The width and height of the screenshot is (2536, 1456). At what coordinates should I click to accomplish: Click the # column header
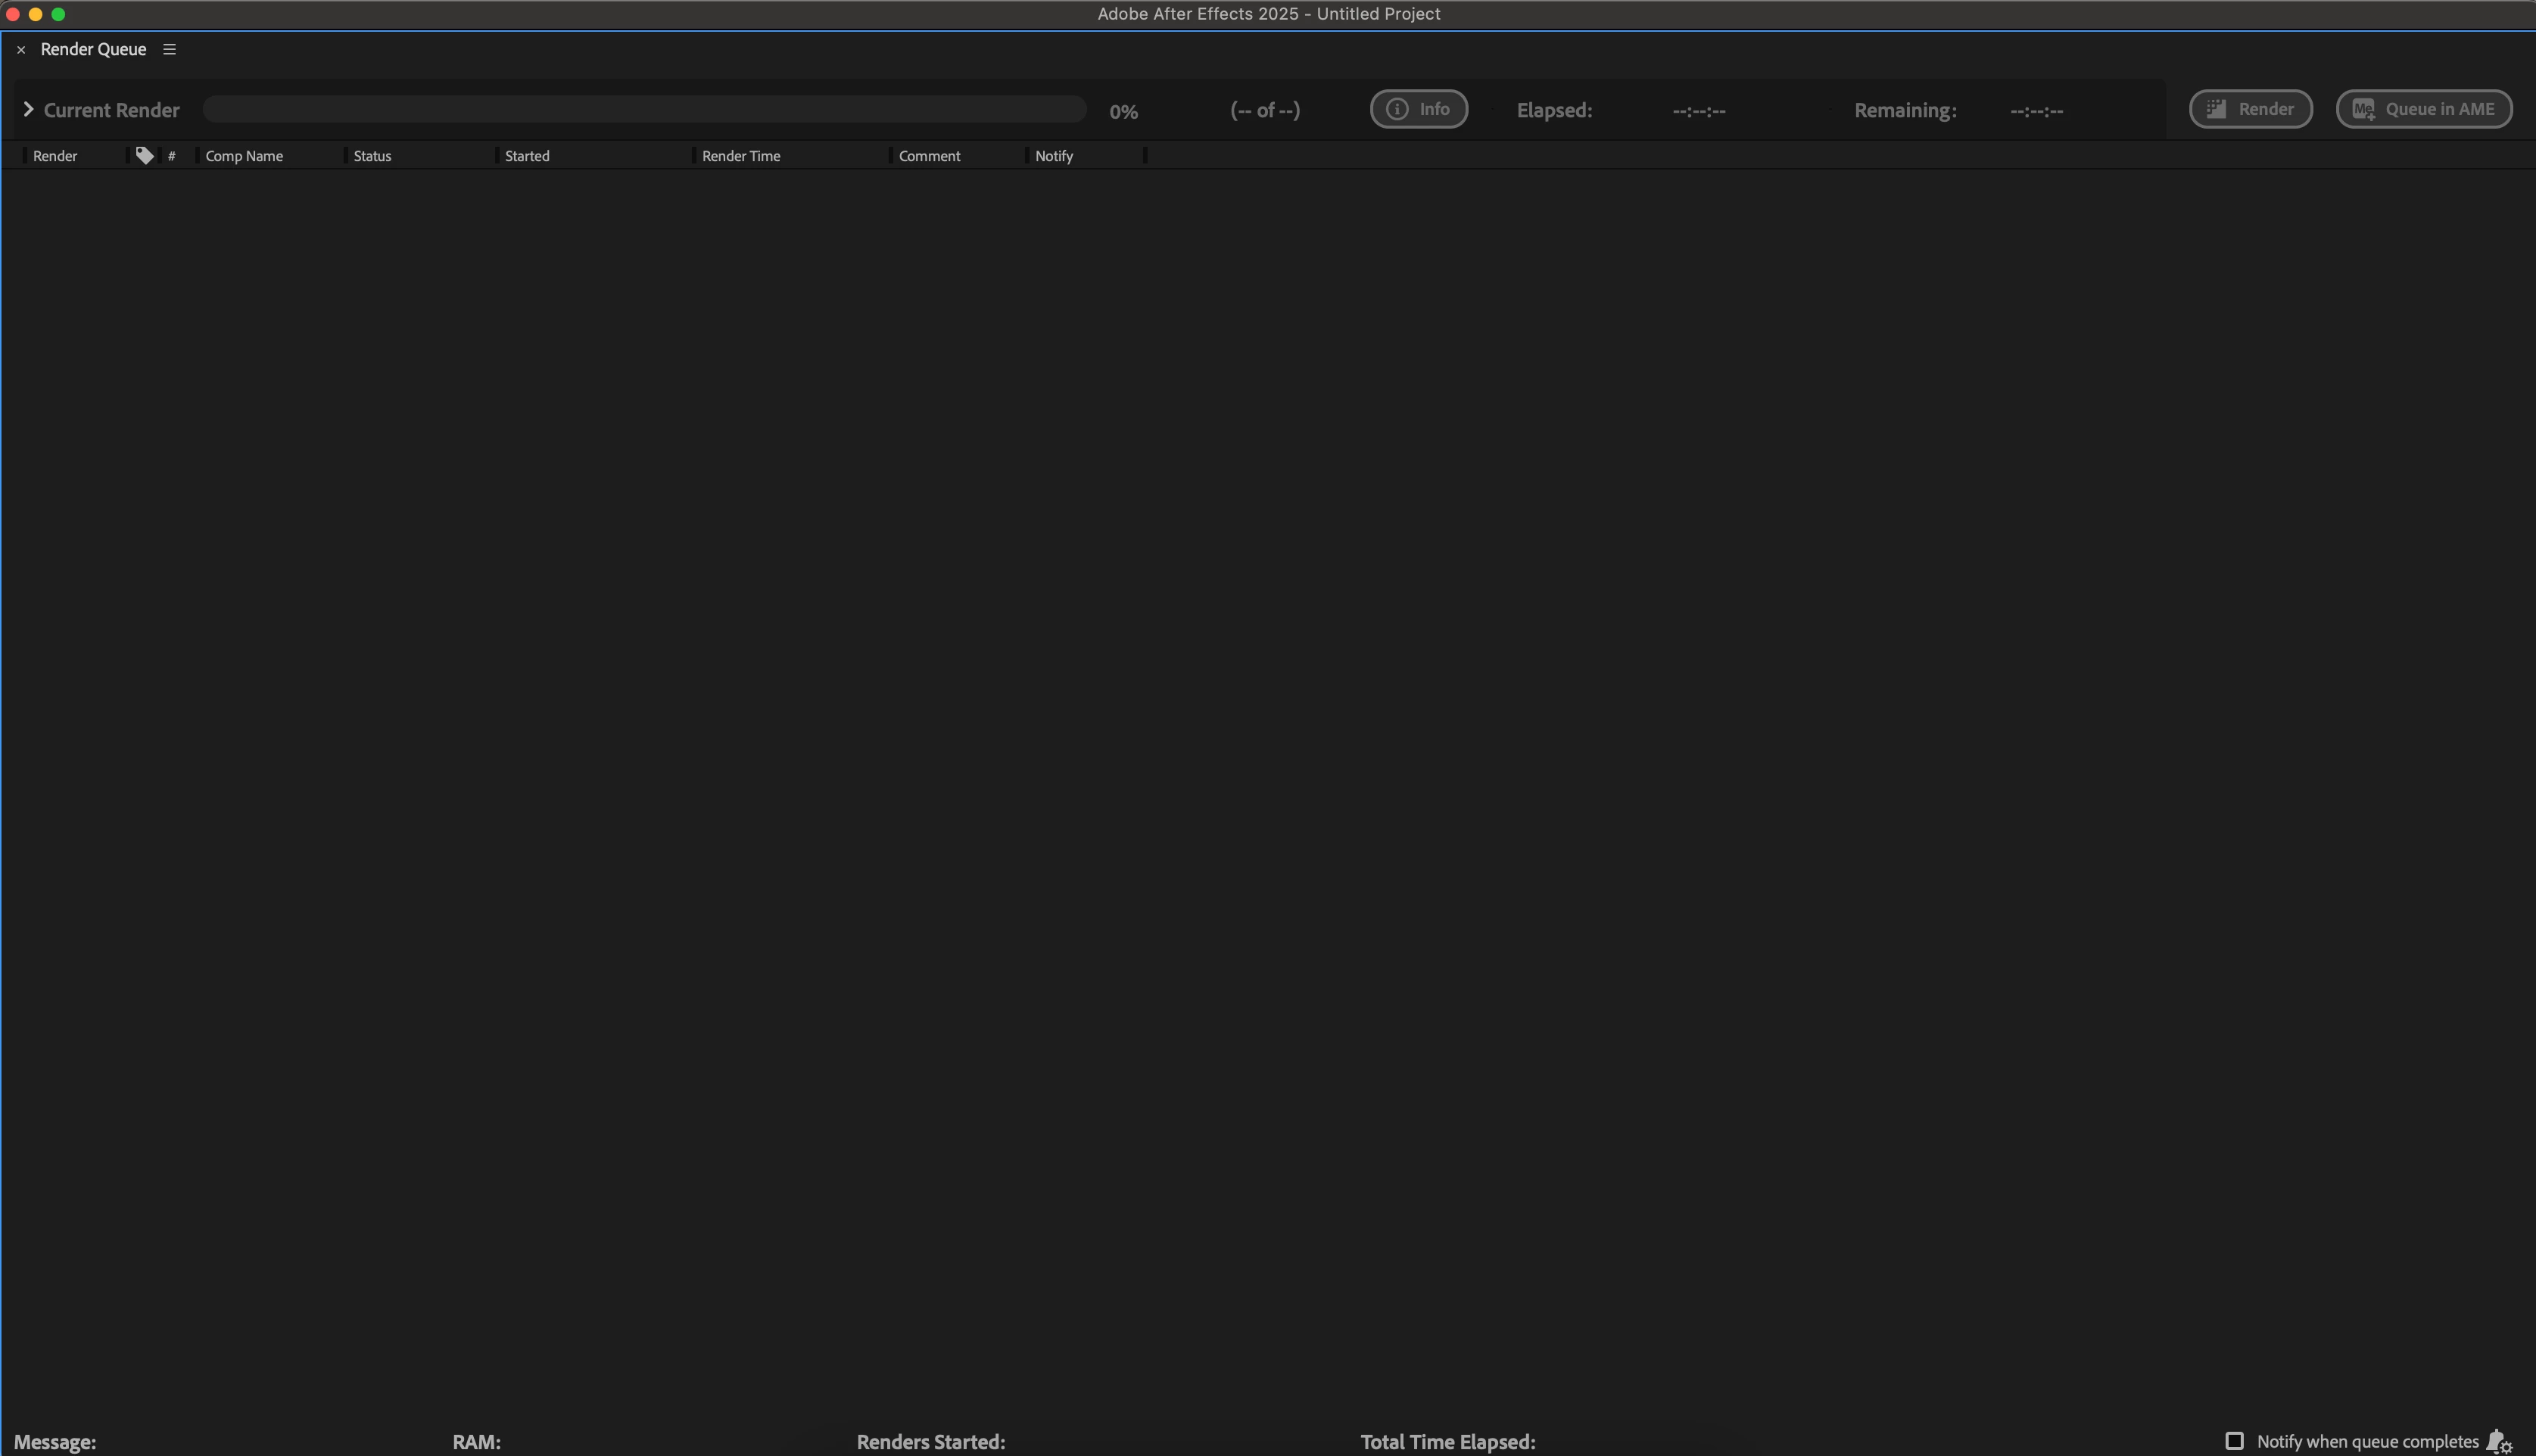tap(172, 156)
